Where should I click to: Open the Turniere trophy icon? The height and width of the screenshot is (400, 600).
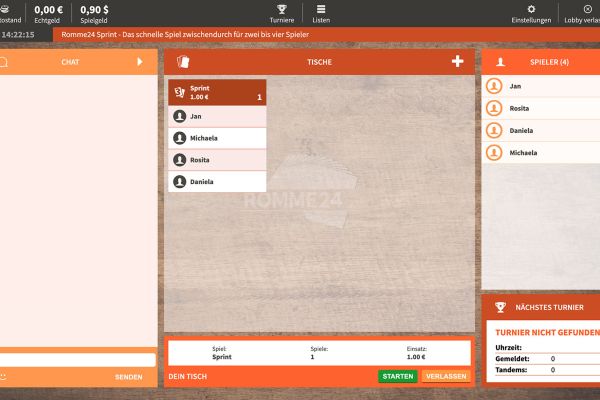[x=280, y=9]
